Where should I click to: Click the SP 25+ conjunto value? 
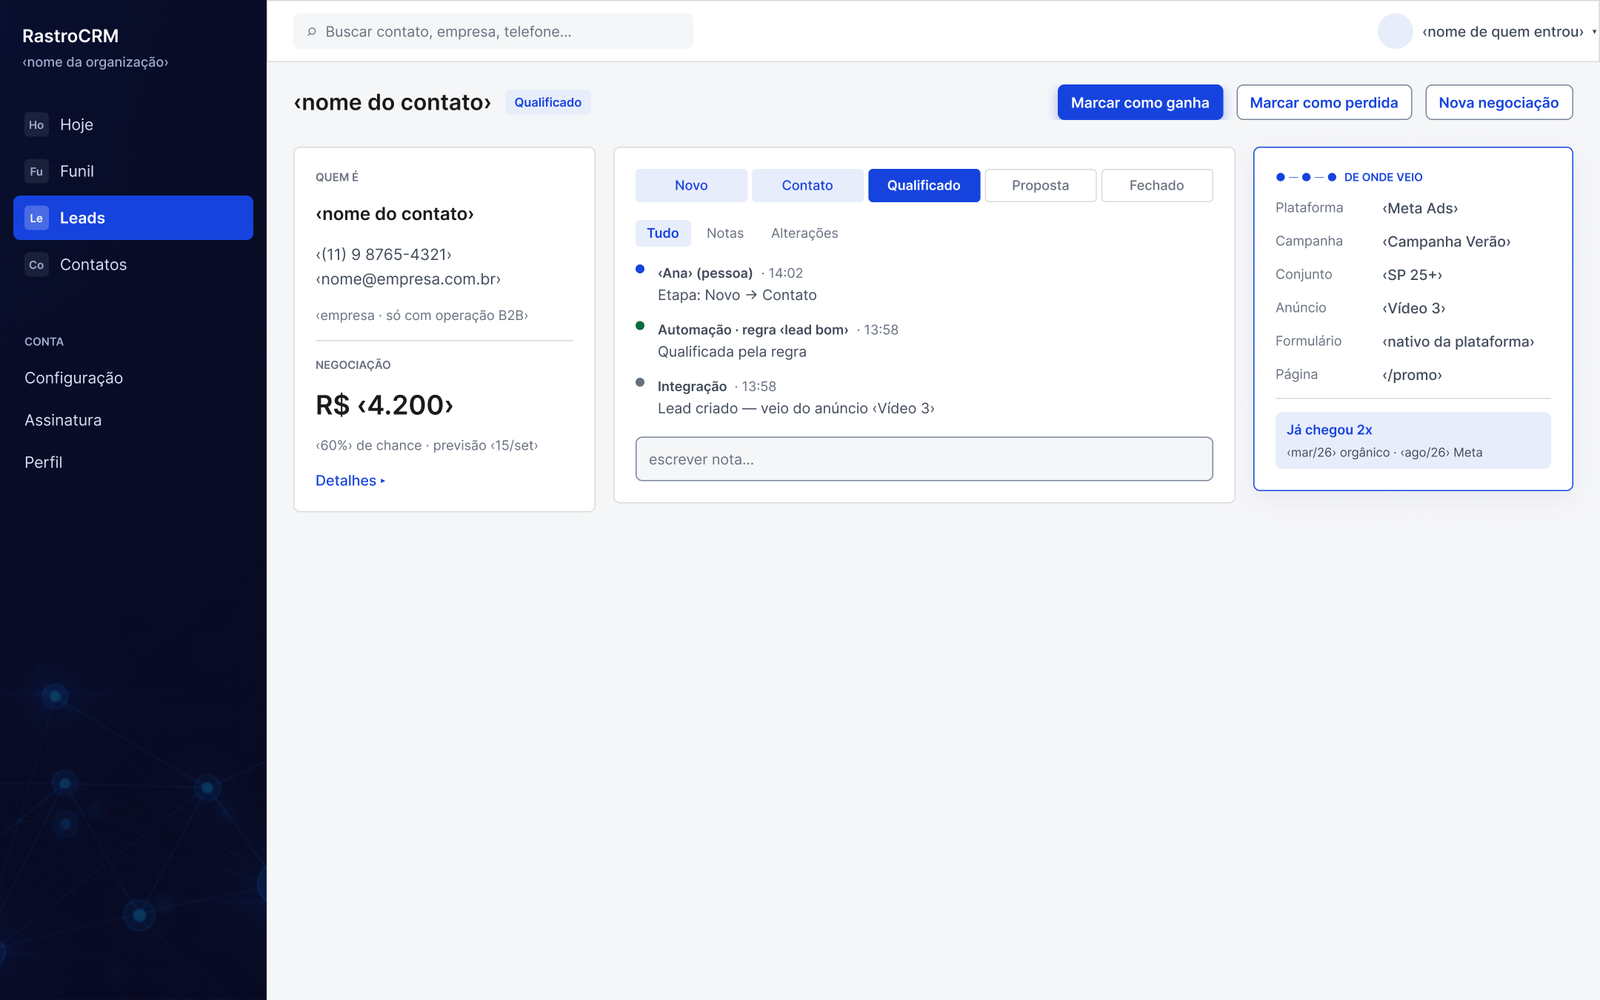[x=1412, y=274]
